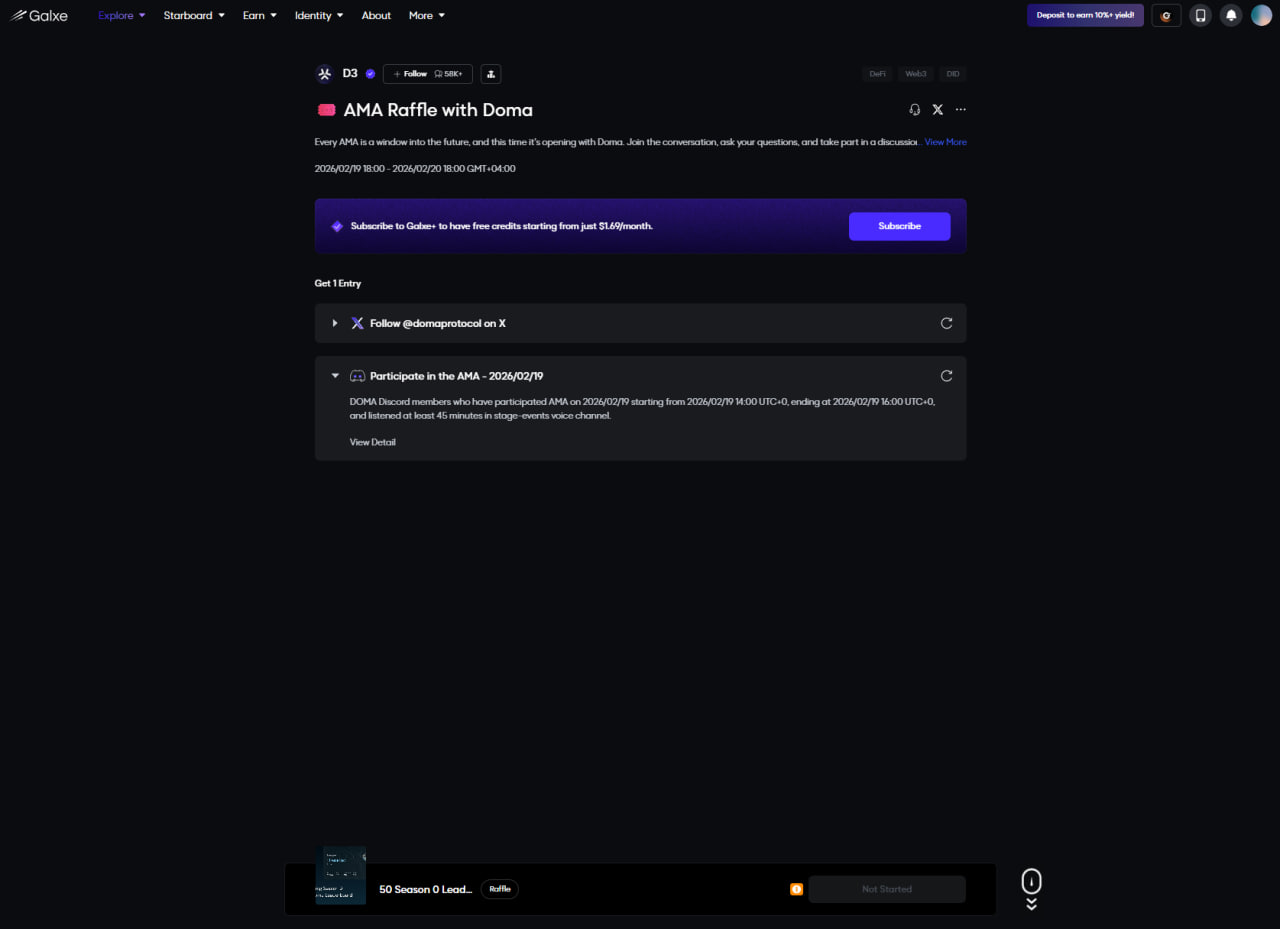The image size is (1280, 929).
Task: Expand the Follow @domaprotocol on X task
Action: coord(335,323)
